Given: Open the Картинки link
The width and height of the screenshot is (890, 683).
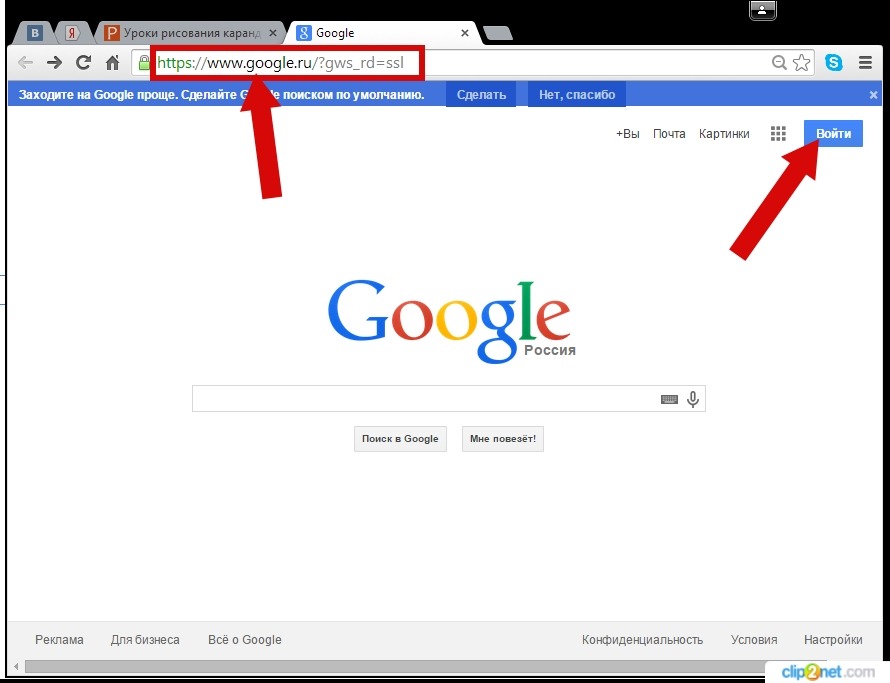Looking at the screenshot, I should [x=724, y=134].
